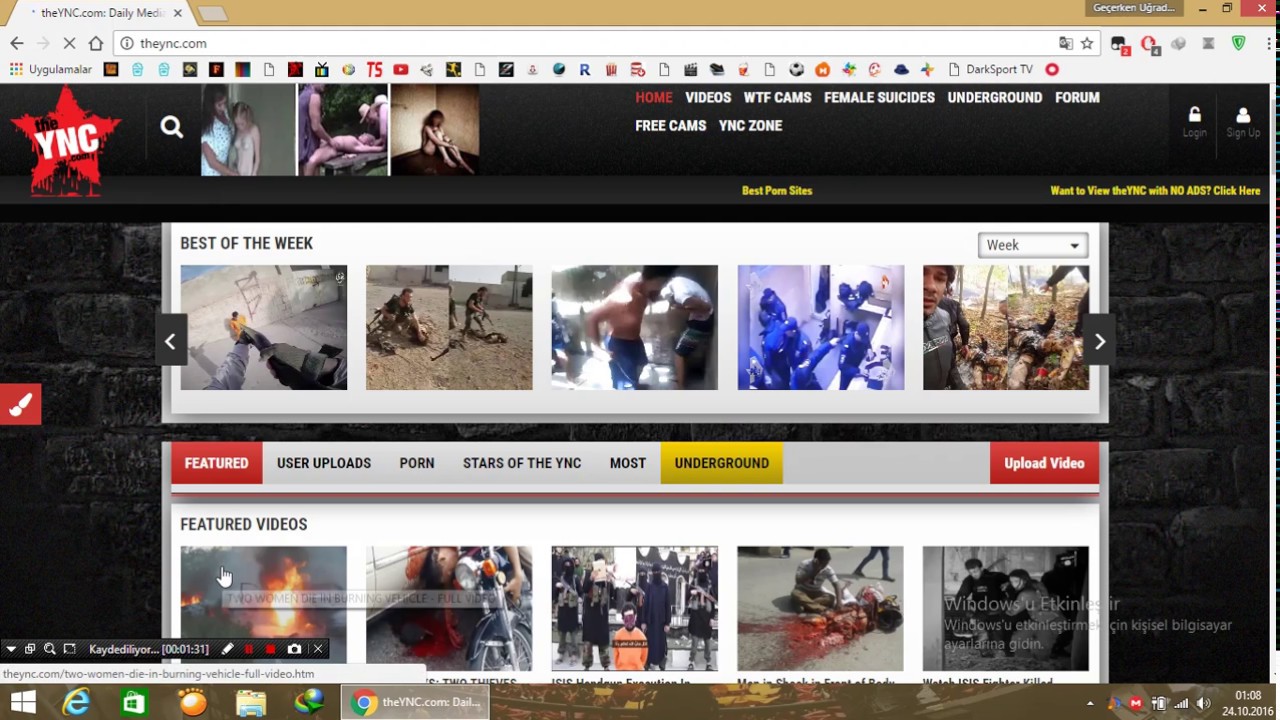
Task: Open the T5 bookmark icon
Action: coord(374,69)
